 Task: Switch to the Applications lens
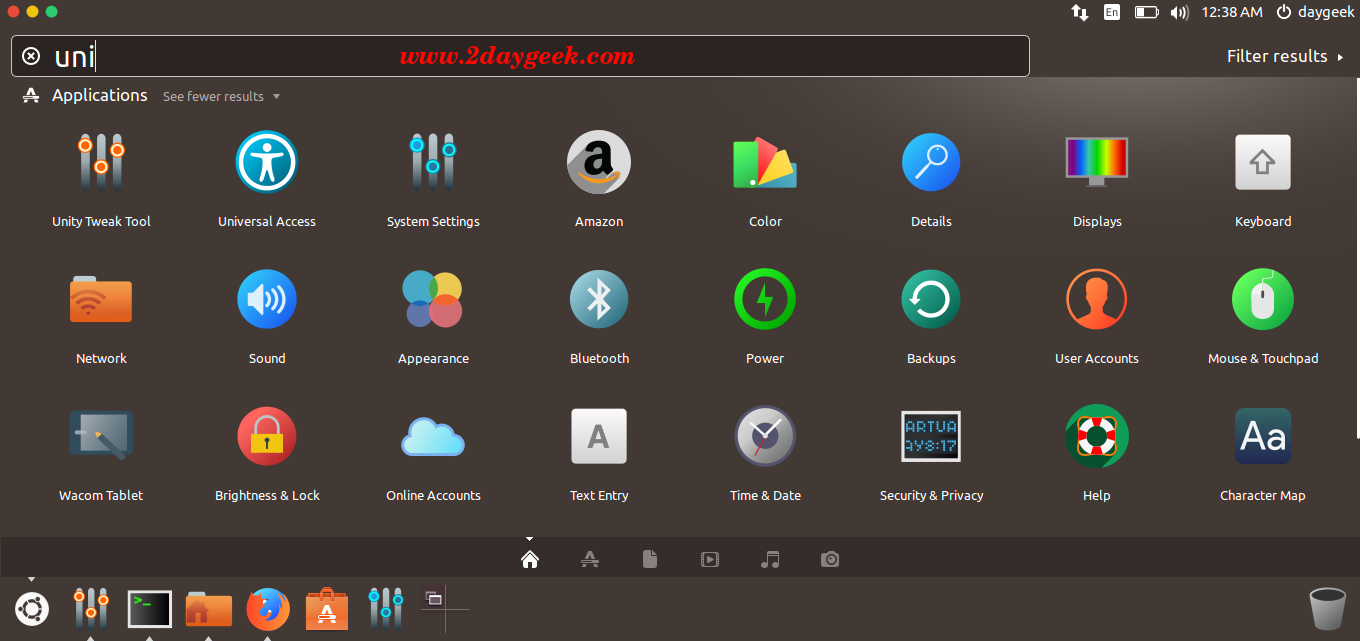pos(590,559)
